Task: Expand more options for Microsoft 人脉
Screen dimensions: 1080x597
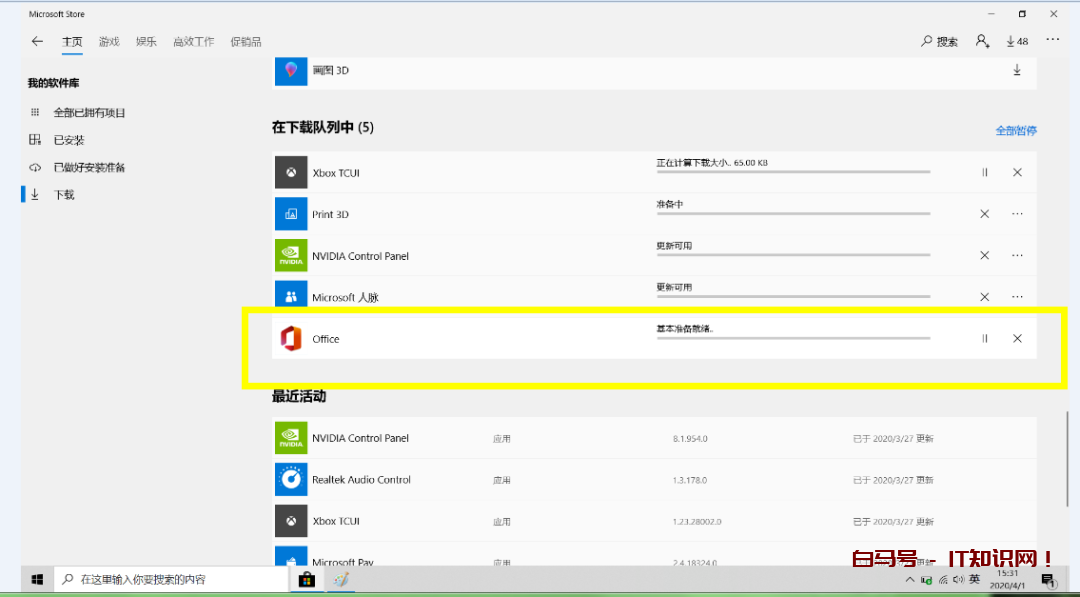Action: click(1017, 297)
